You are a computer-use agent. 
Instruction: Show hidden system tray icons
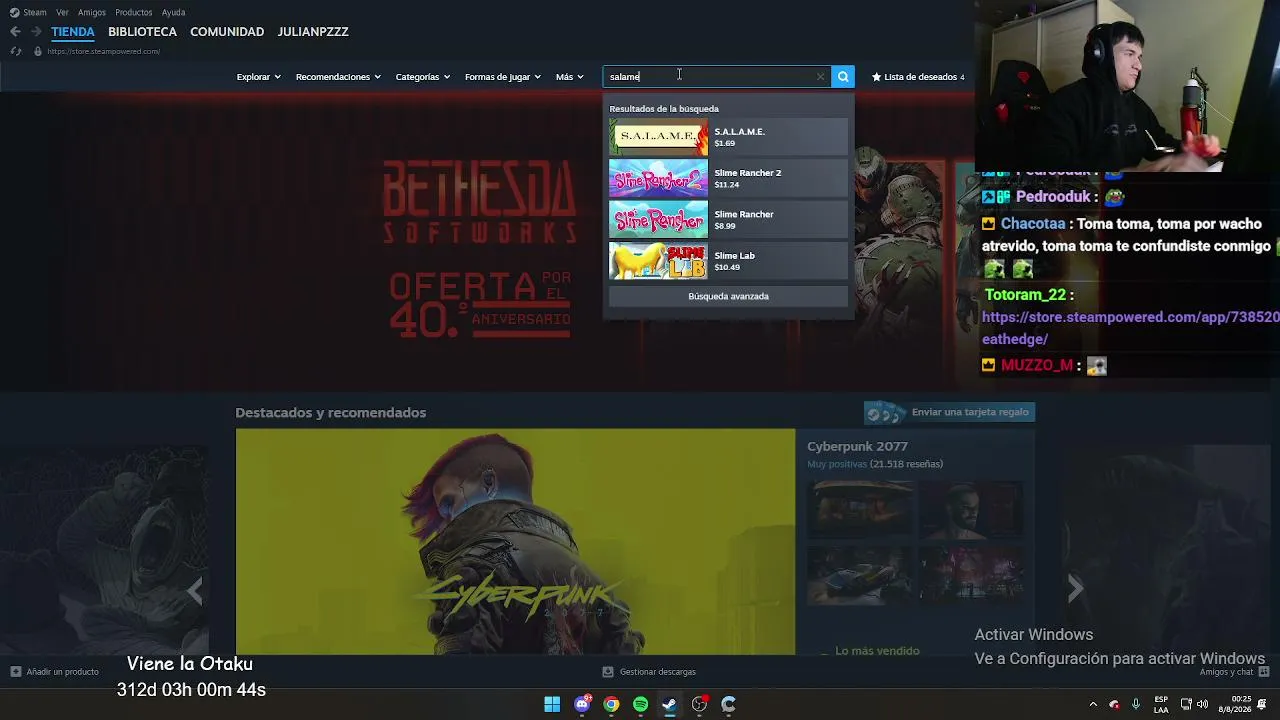[1093, 704]
